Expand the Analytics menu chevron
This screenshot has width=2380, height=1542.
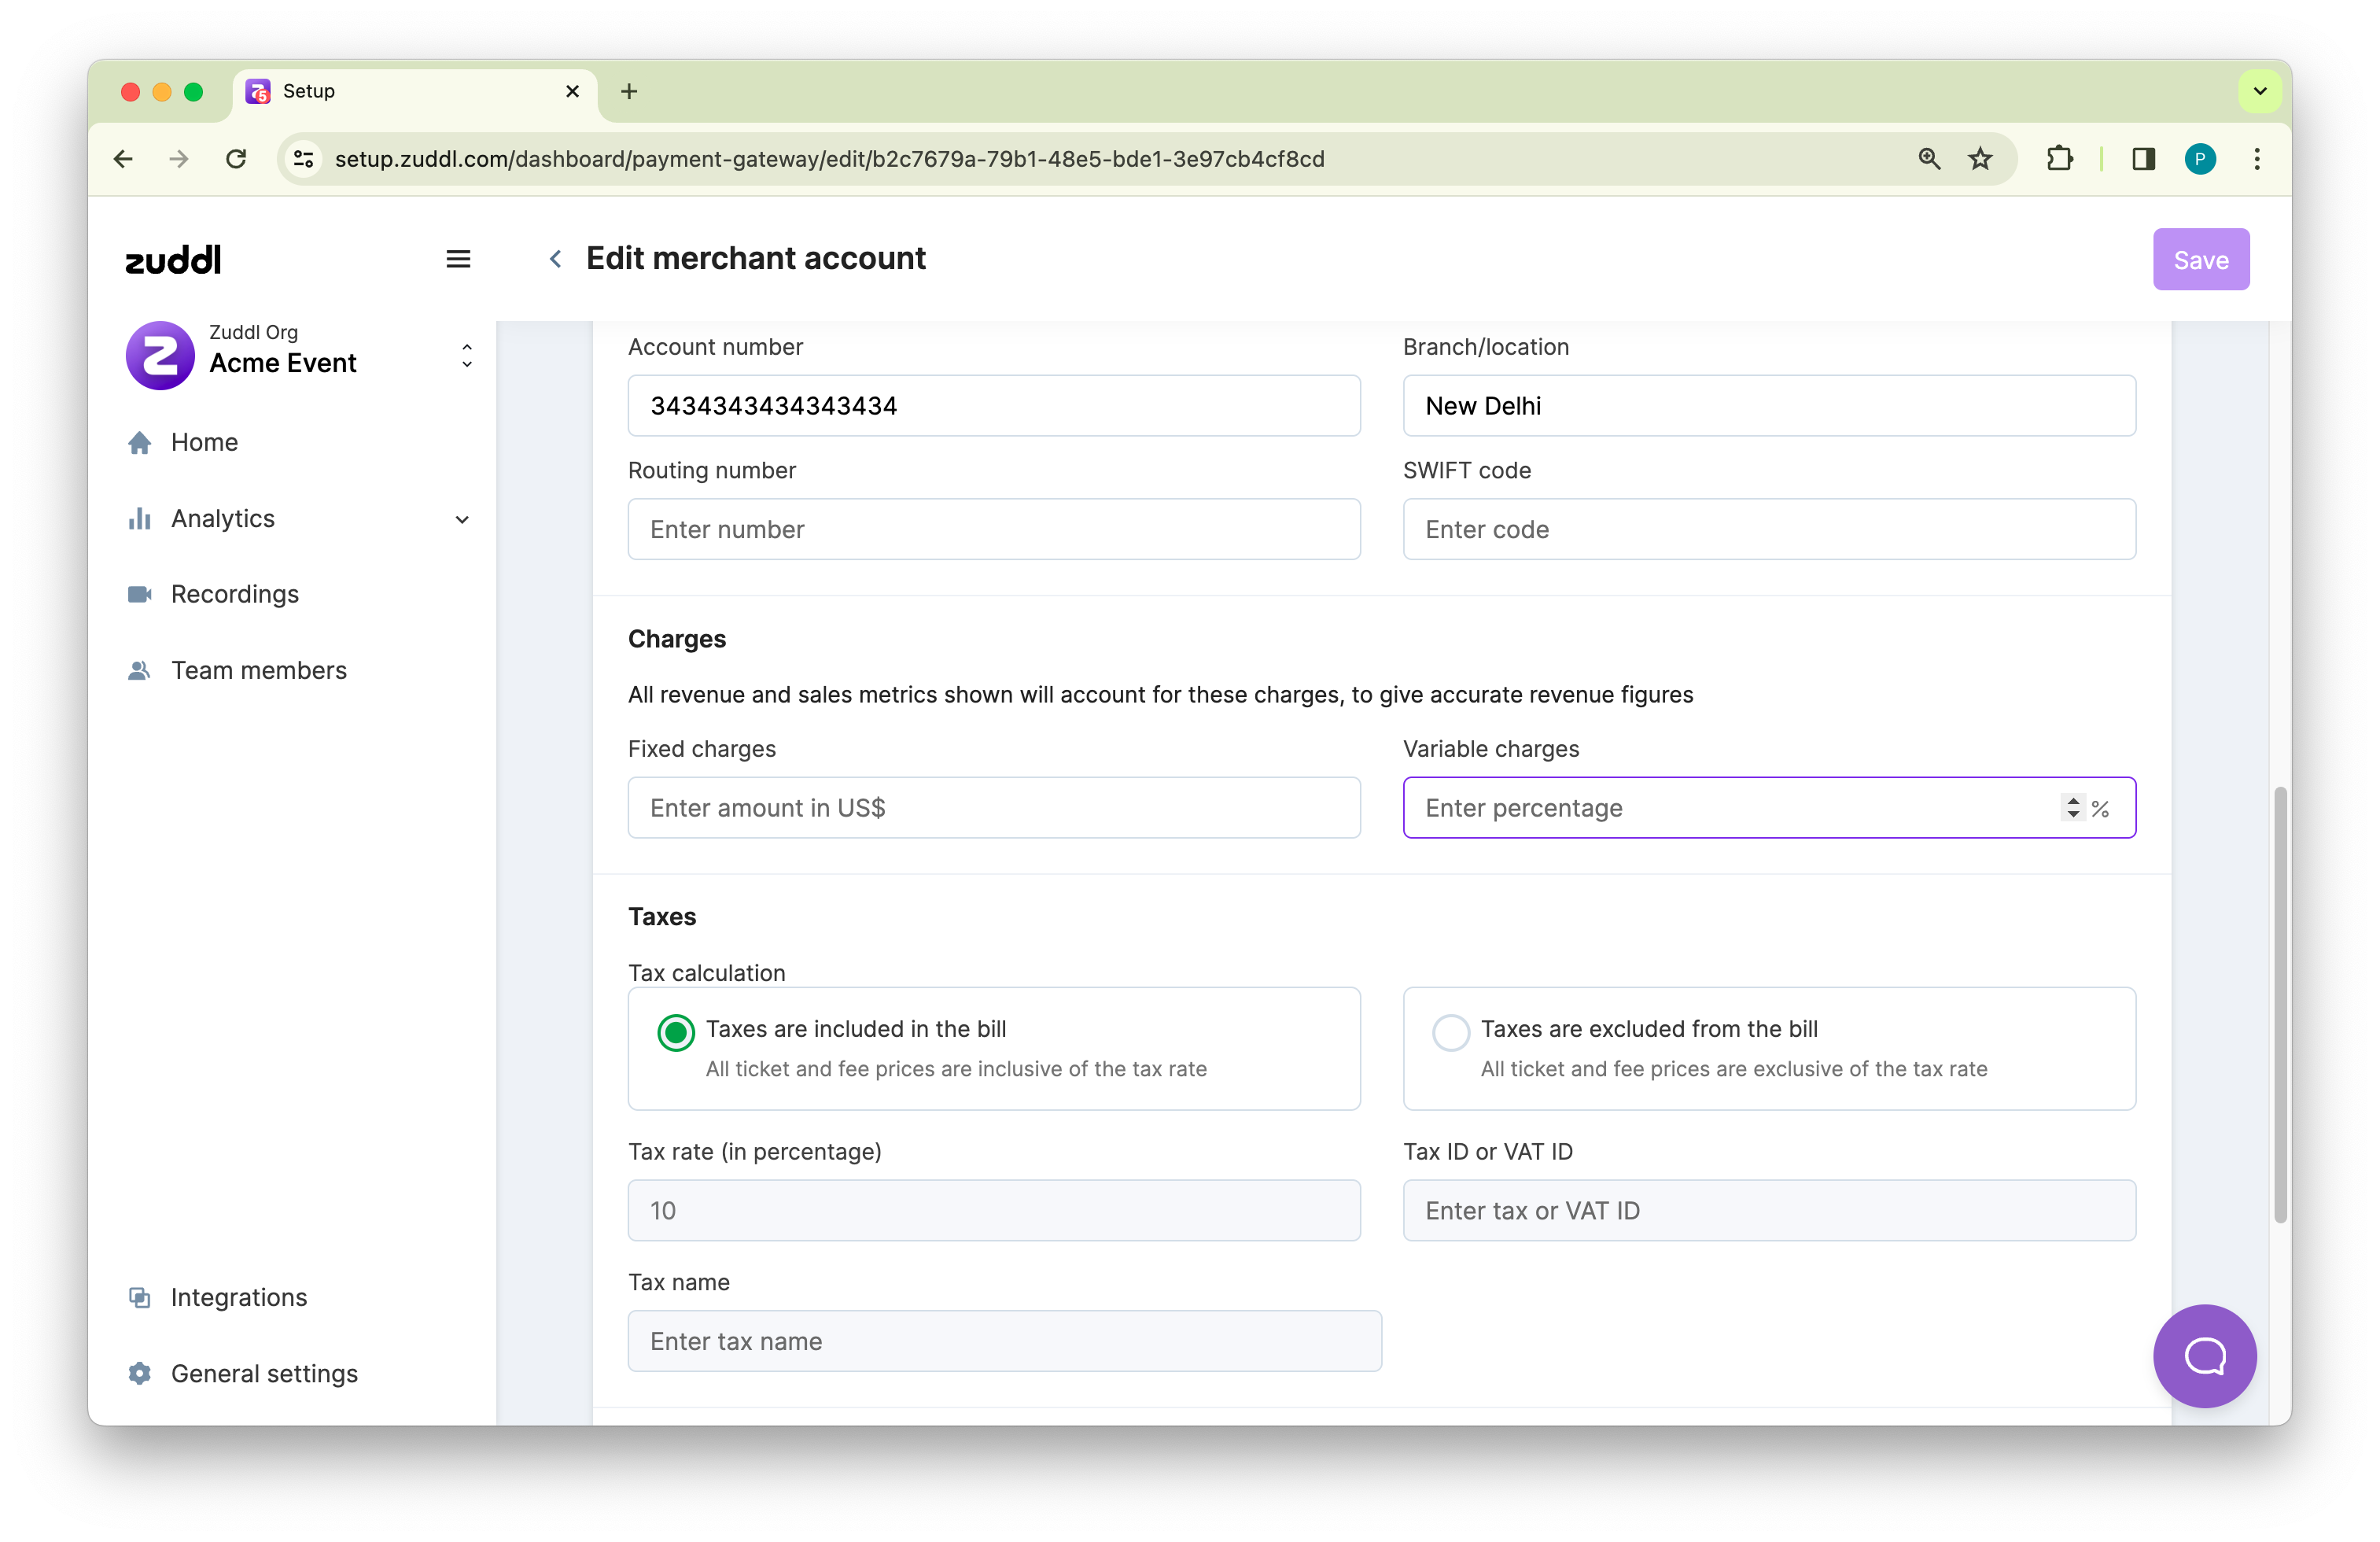462,519
